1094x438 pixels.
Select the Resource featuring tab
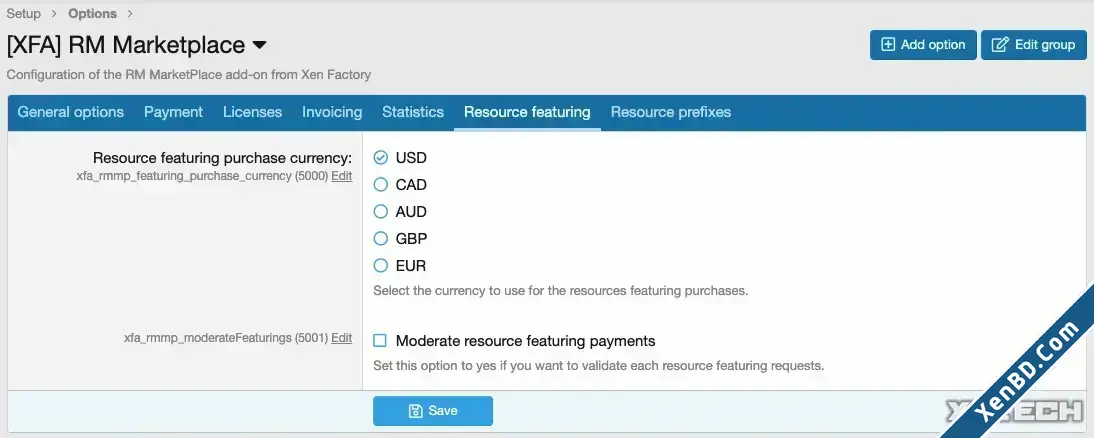527,112
